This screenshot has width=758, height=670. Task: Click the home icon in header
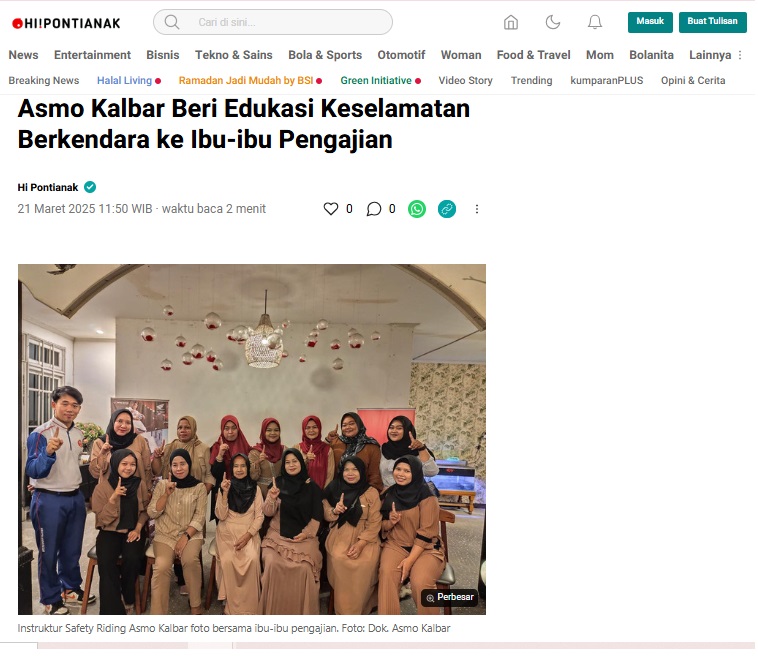pyautogui.click(x=510, y=22)
